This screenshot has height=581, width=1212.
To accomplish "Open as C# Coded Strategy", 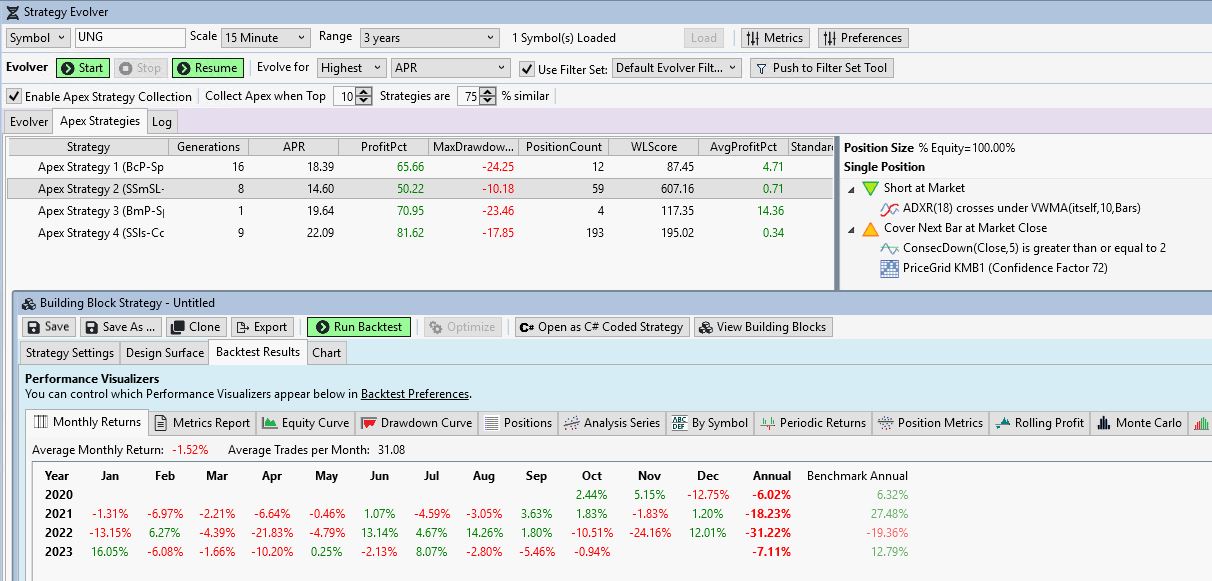I will pyautogui.click(x=600, y=327).
